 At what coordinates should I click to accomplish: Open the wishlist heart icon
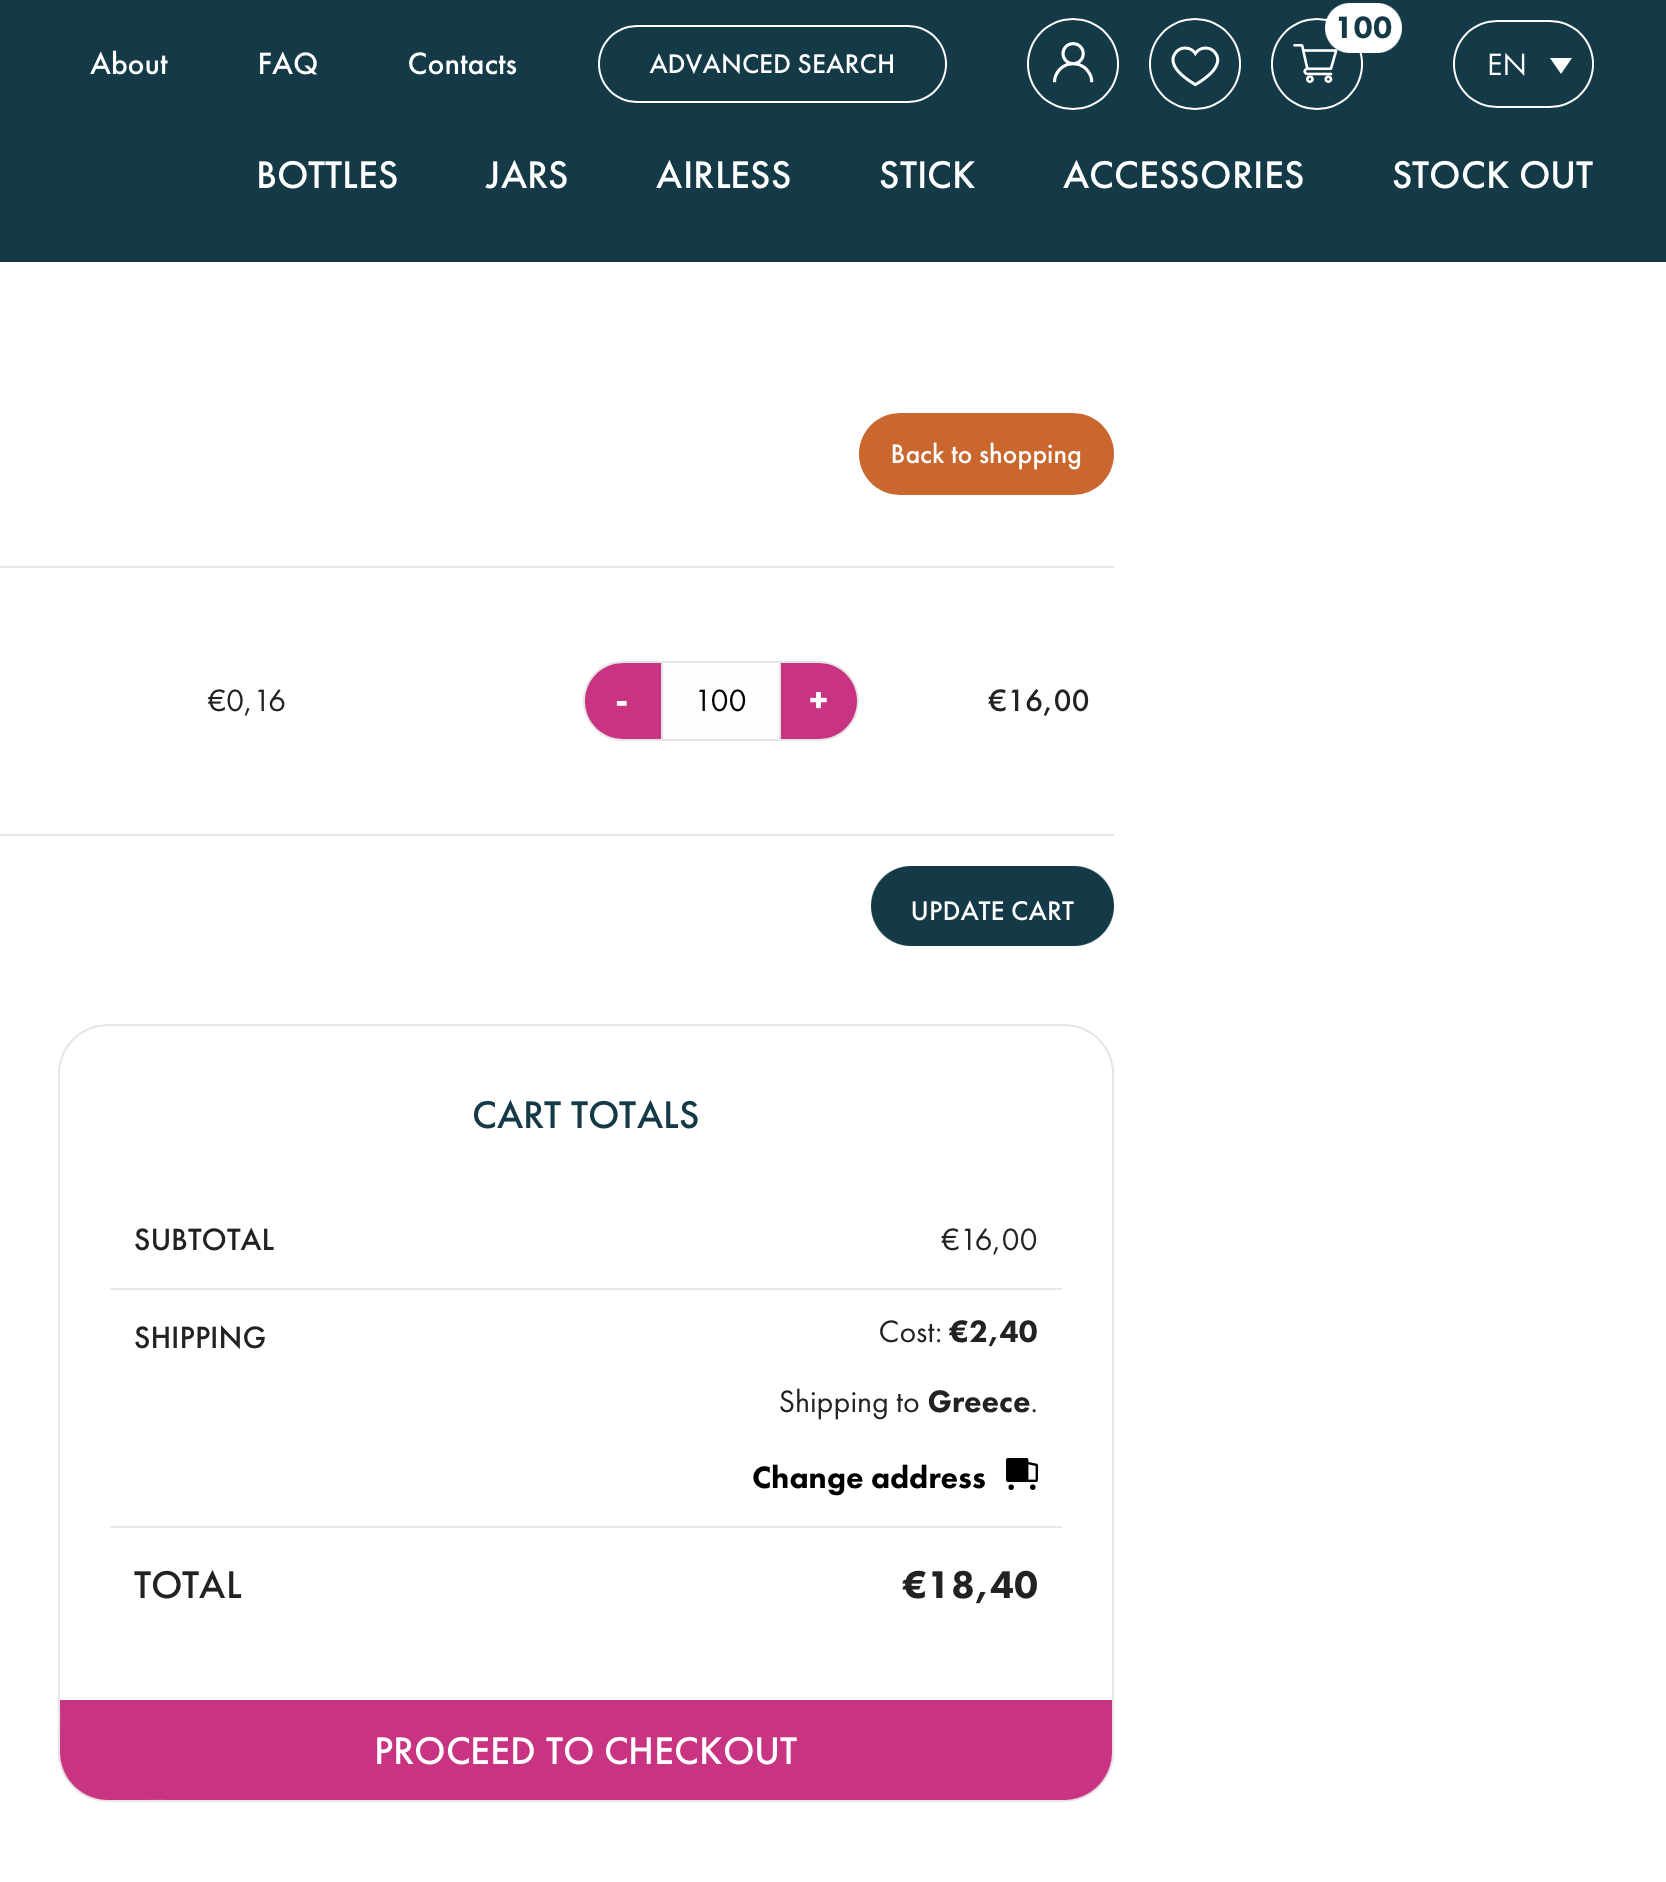pos(1194,64)
